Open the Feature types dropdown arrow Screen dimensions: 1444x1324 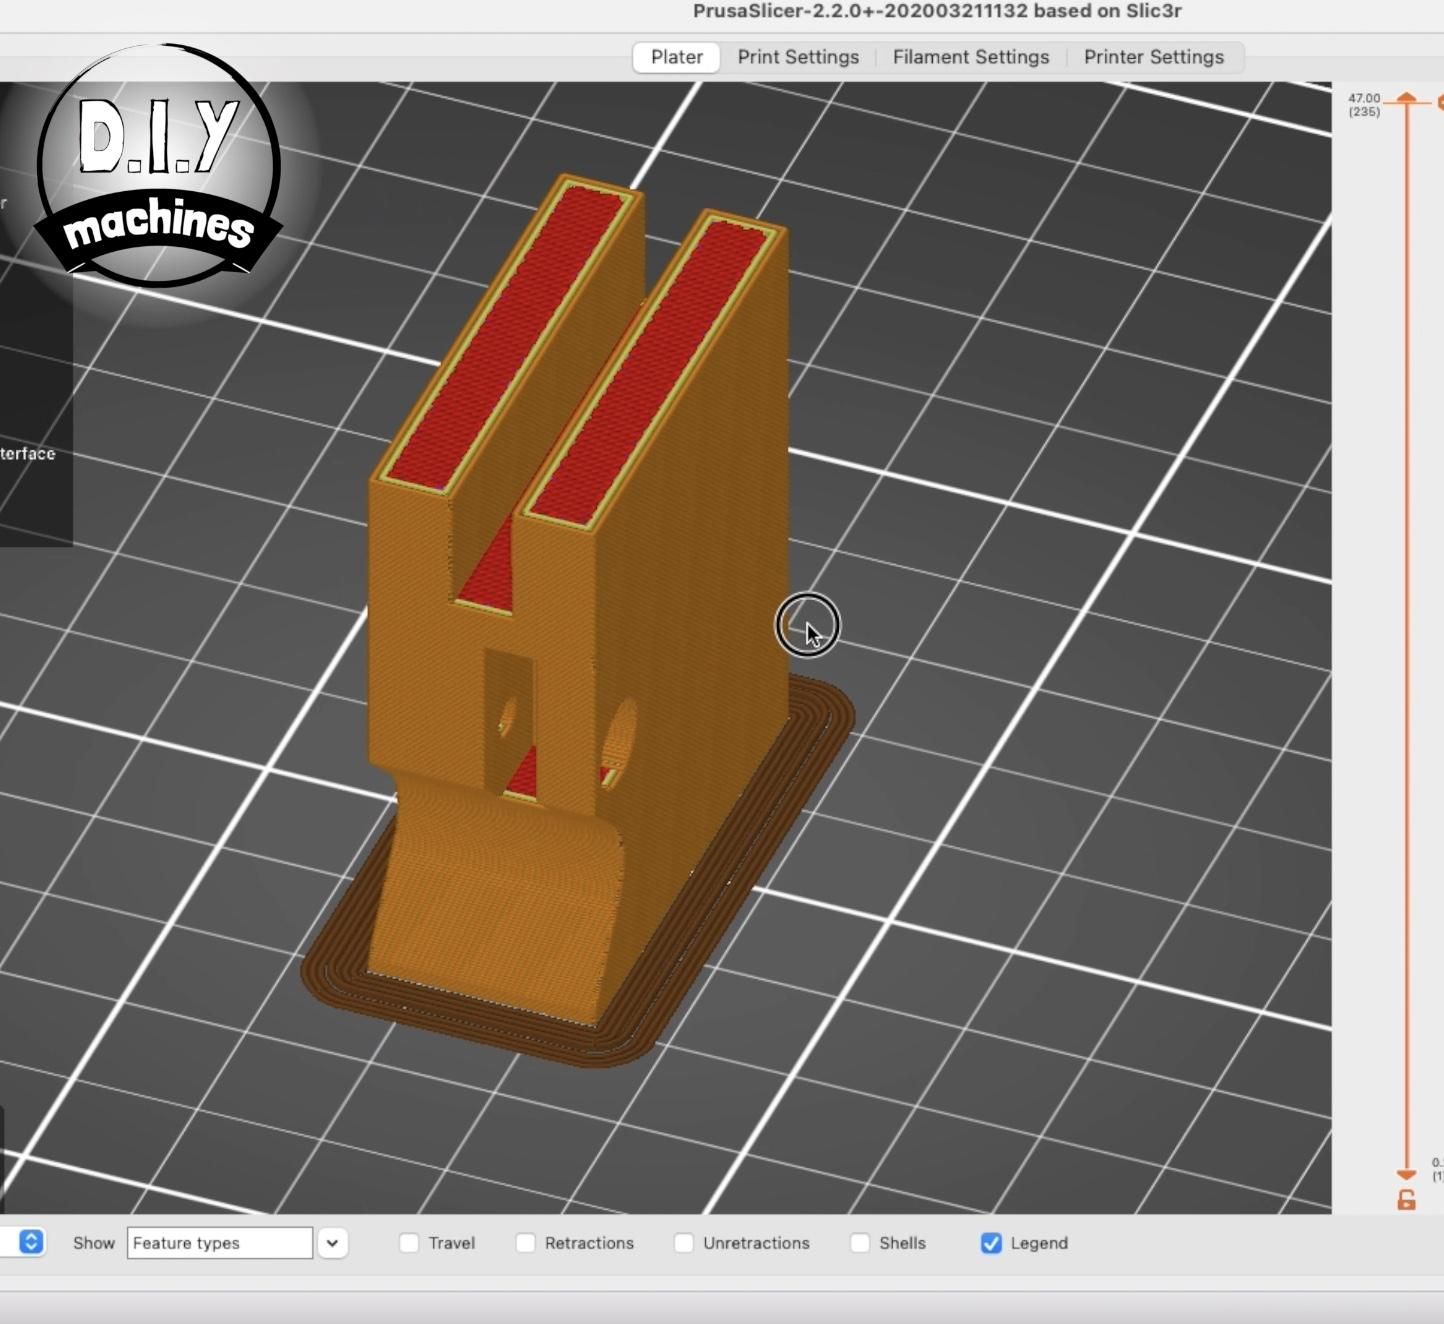[332, 1243]
